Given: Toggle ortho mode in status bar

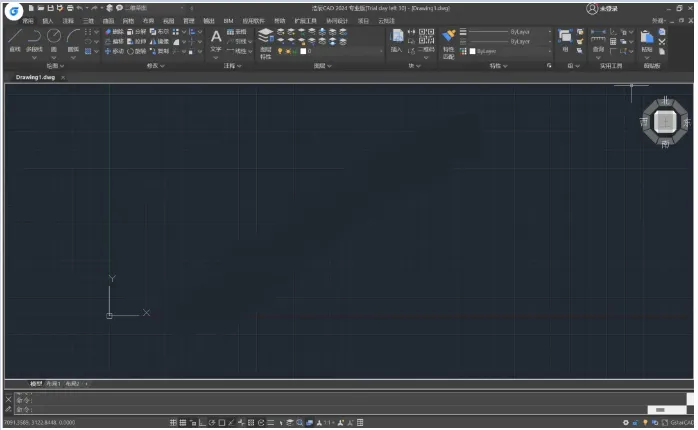Looking at the screenshot, I should coord(202,422).
